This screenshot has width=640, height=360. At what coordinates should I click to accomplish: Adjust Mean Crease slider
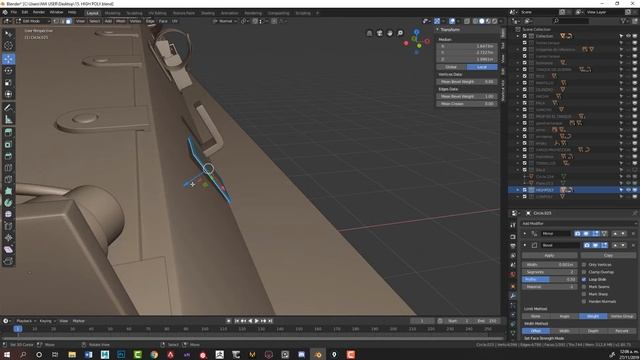(467, 104)
